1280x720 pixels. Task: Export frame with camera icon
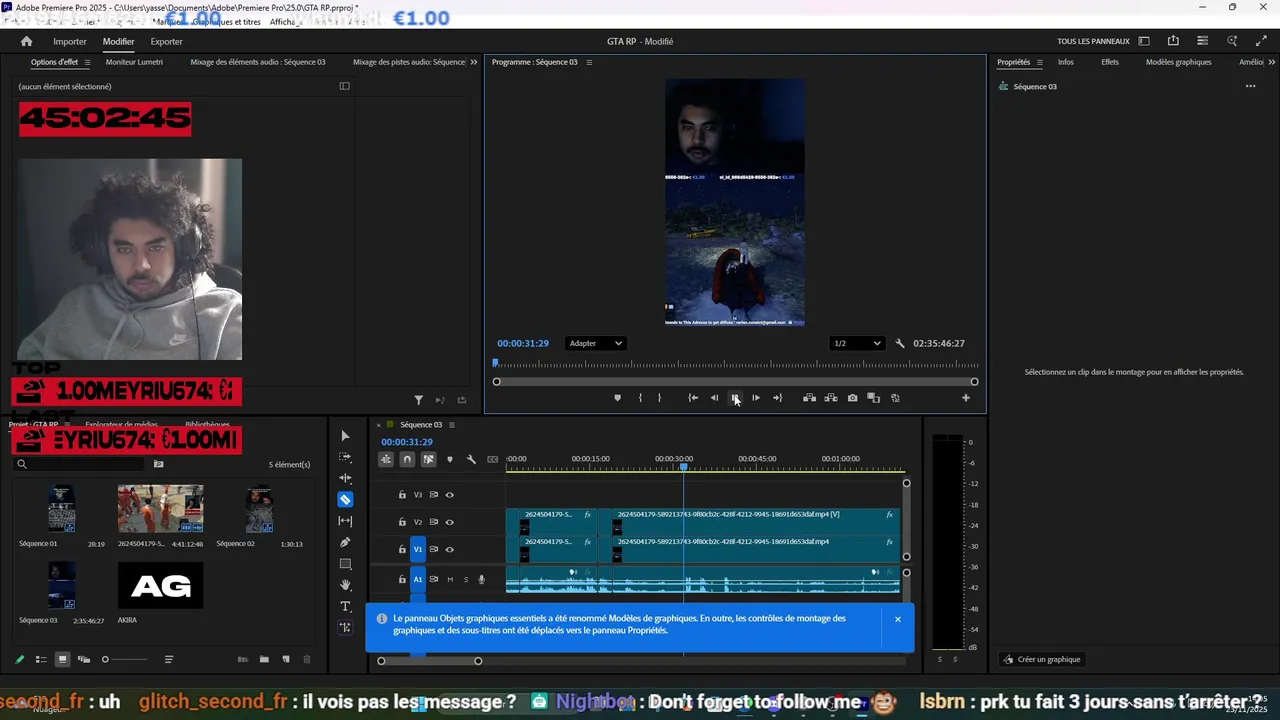[852, 398]
